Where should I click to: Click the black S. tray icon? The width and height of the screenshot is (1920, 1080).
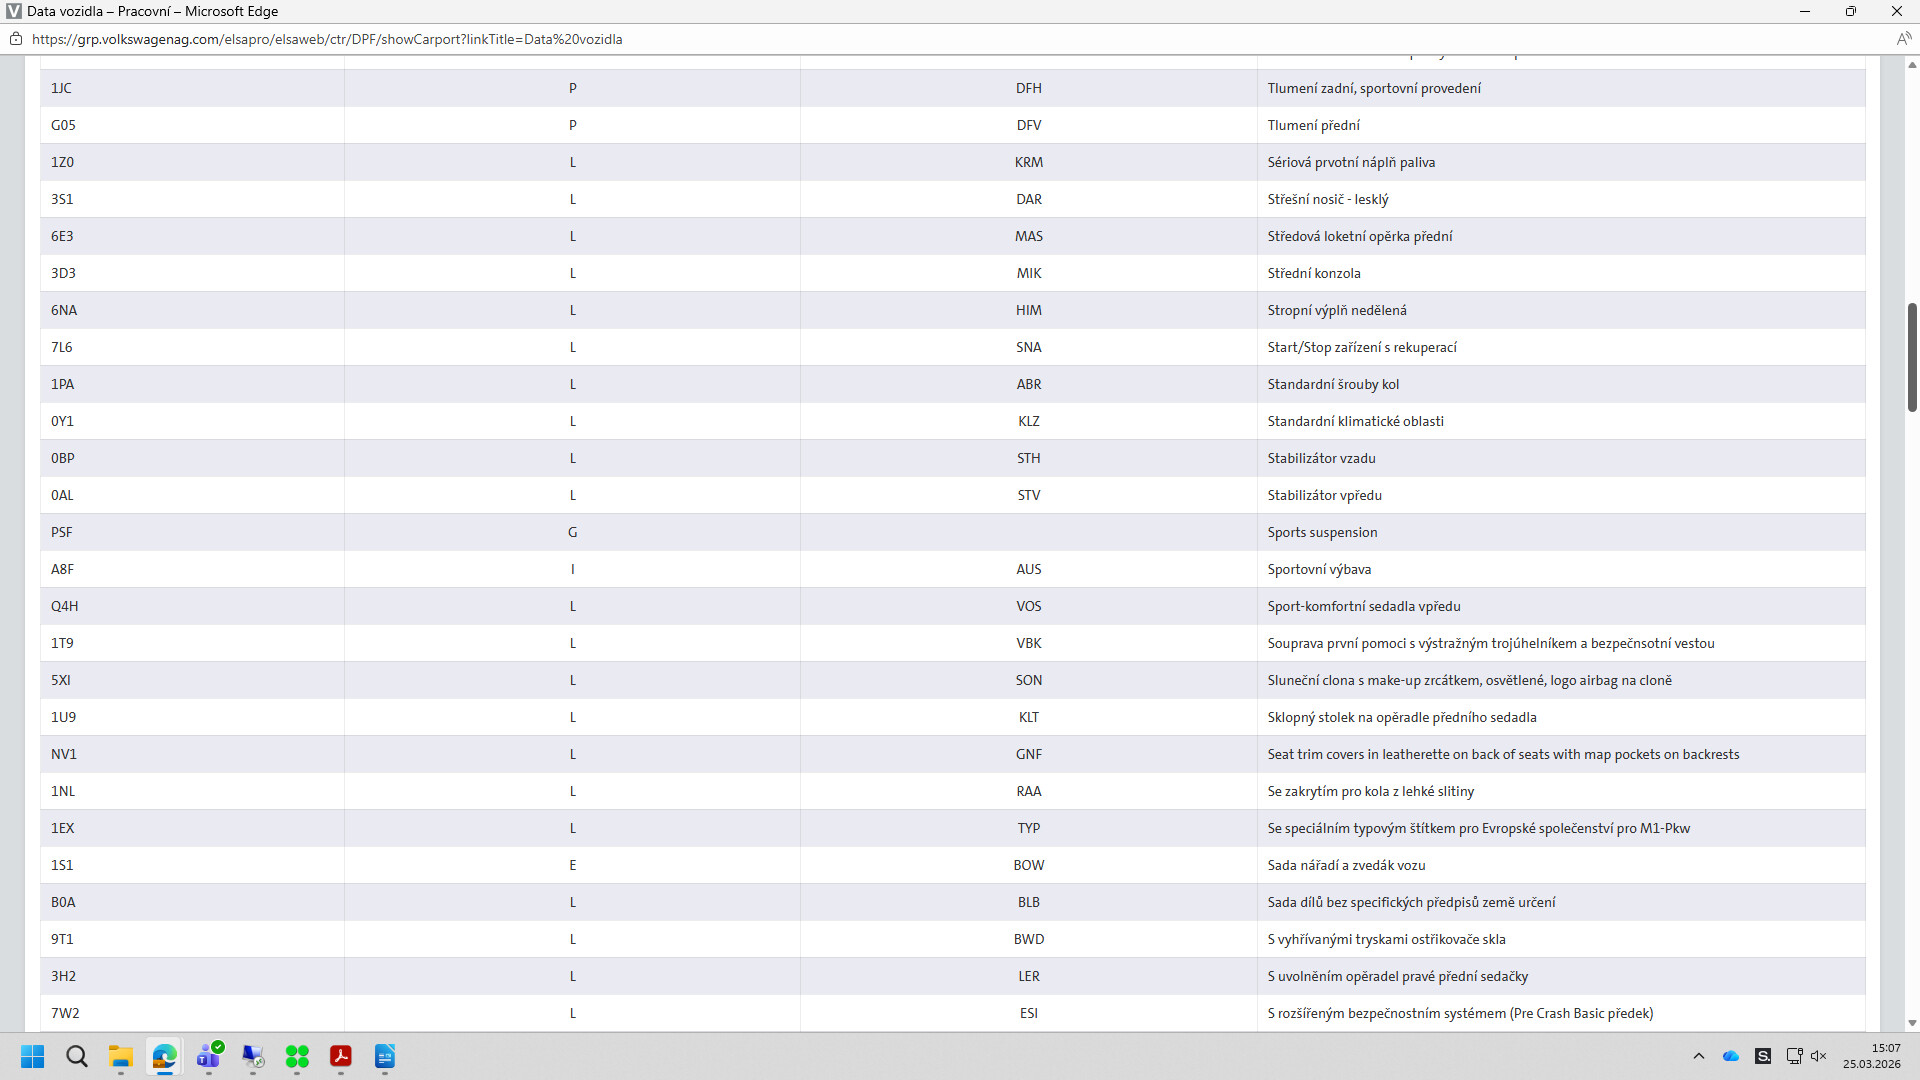1763,1056
